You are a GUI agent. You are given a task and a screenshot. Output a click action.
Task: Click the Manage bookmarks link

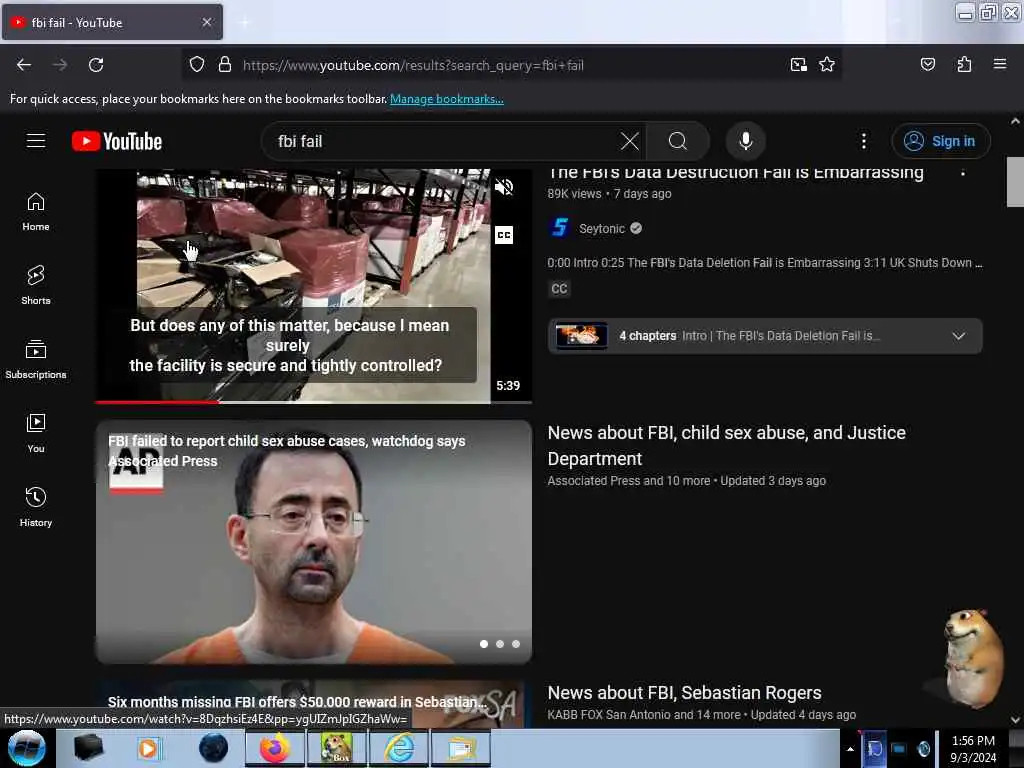click(x=447, y=99)
